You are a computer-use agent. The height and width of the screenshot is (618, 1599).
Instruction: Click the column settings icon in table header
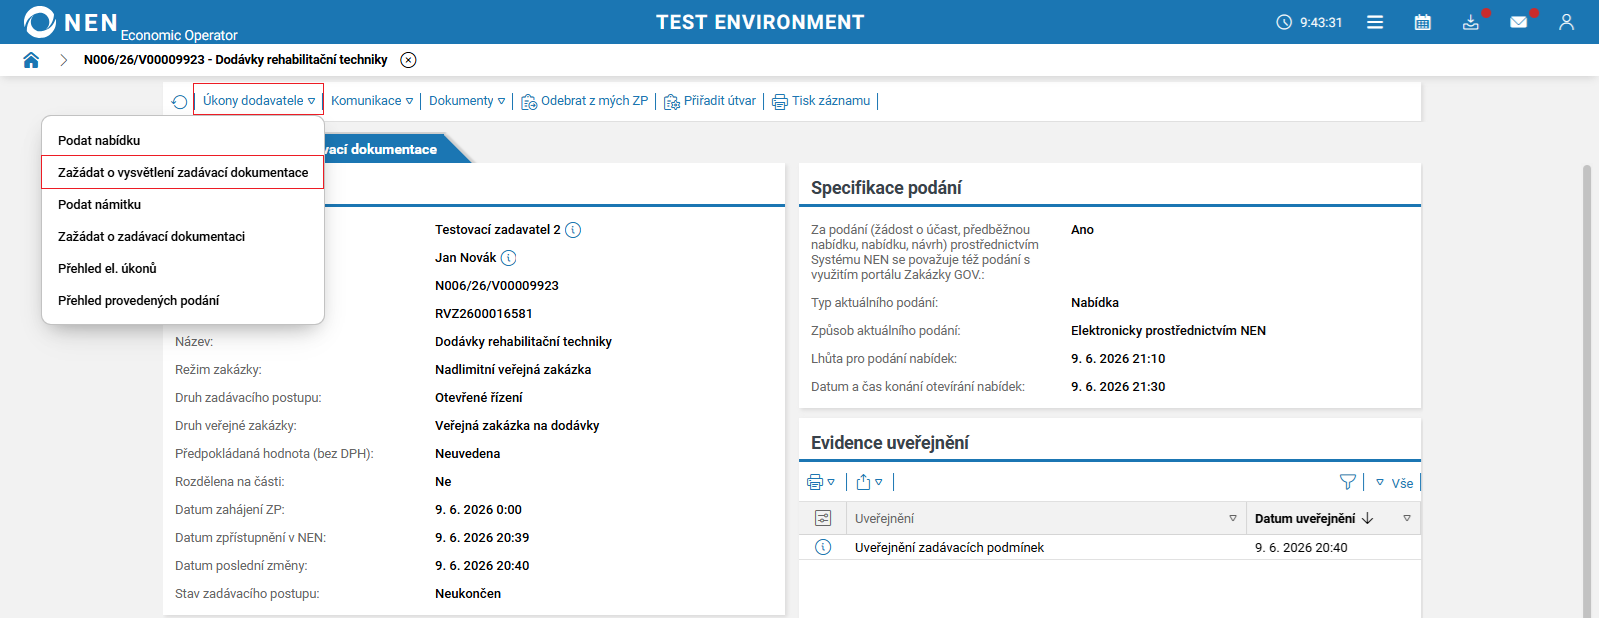point(823,518)
